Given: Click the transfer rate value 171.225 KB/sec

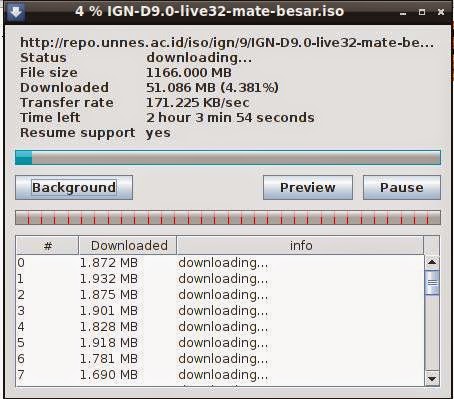Looking at the screenshot, I should (x=198, y=103).
